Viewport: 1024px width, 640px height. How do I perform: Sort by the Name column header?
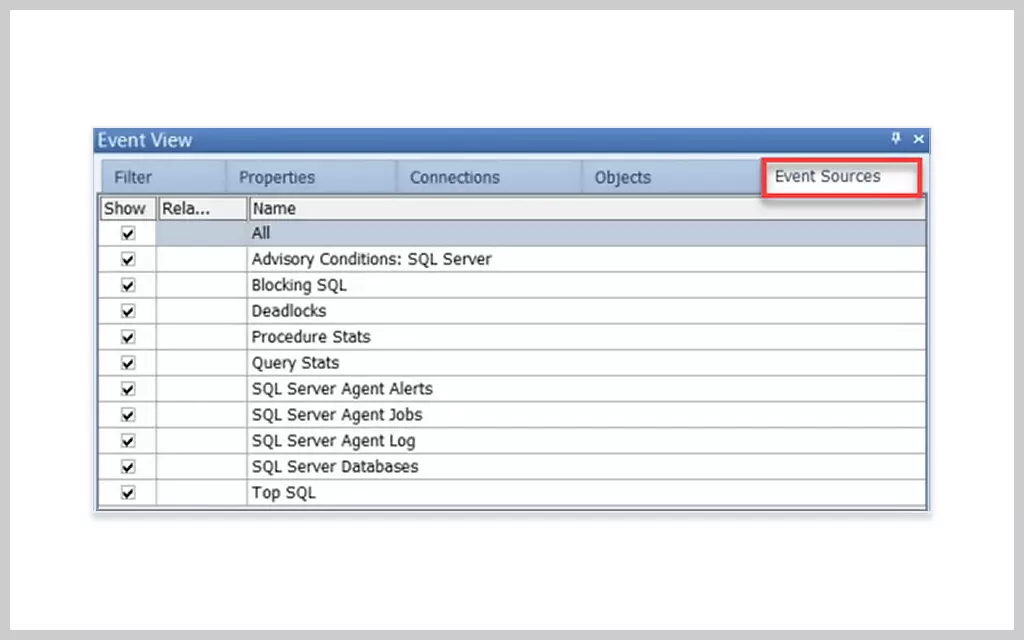pos(274,208)
